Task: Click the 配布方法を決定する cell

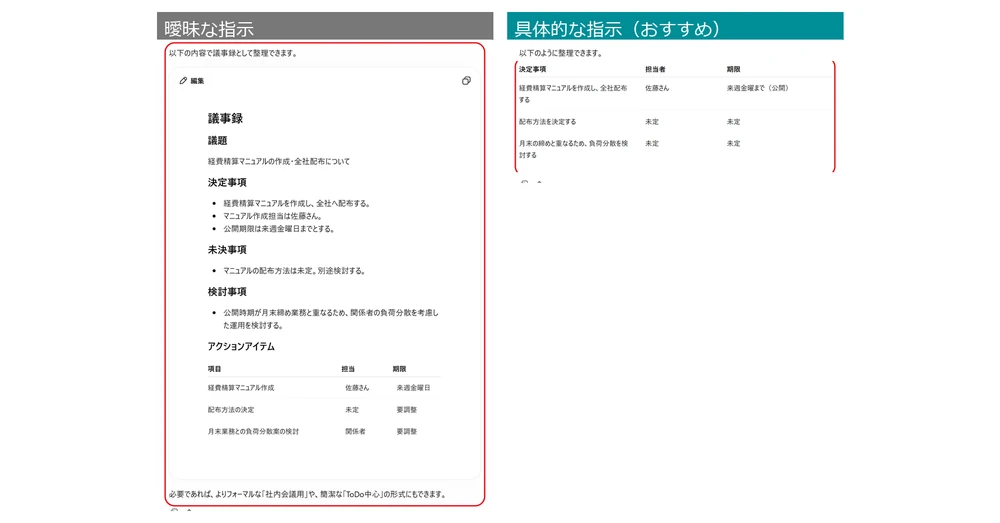Action: click(x=547, y=122)
